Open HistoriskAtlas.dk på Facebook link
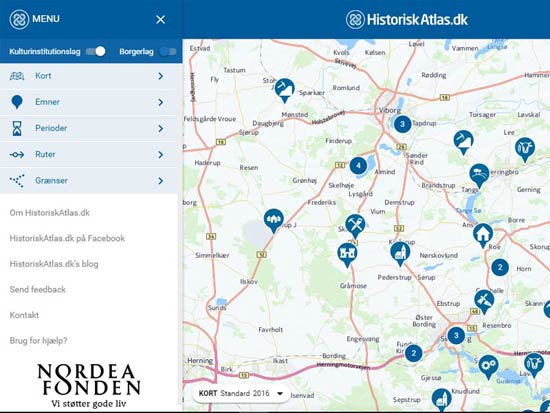This screenshot has height=413, width=550. (x=67, y=238)
